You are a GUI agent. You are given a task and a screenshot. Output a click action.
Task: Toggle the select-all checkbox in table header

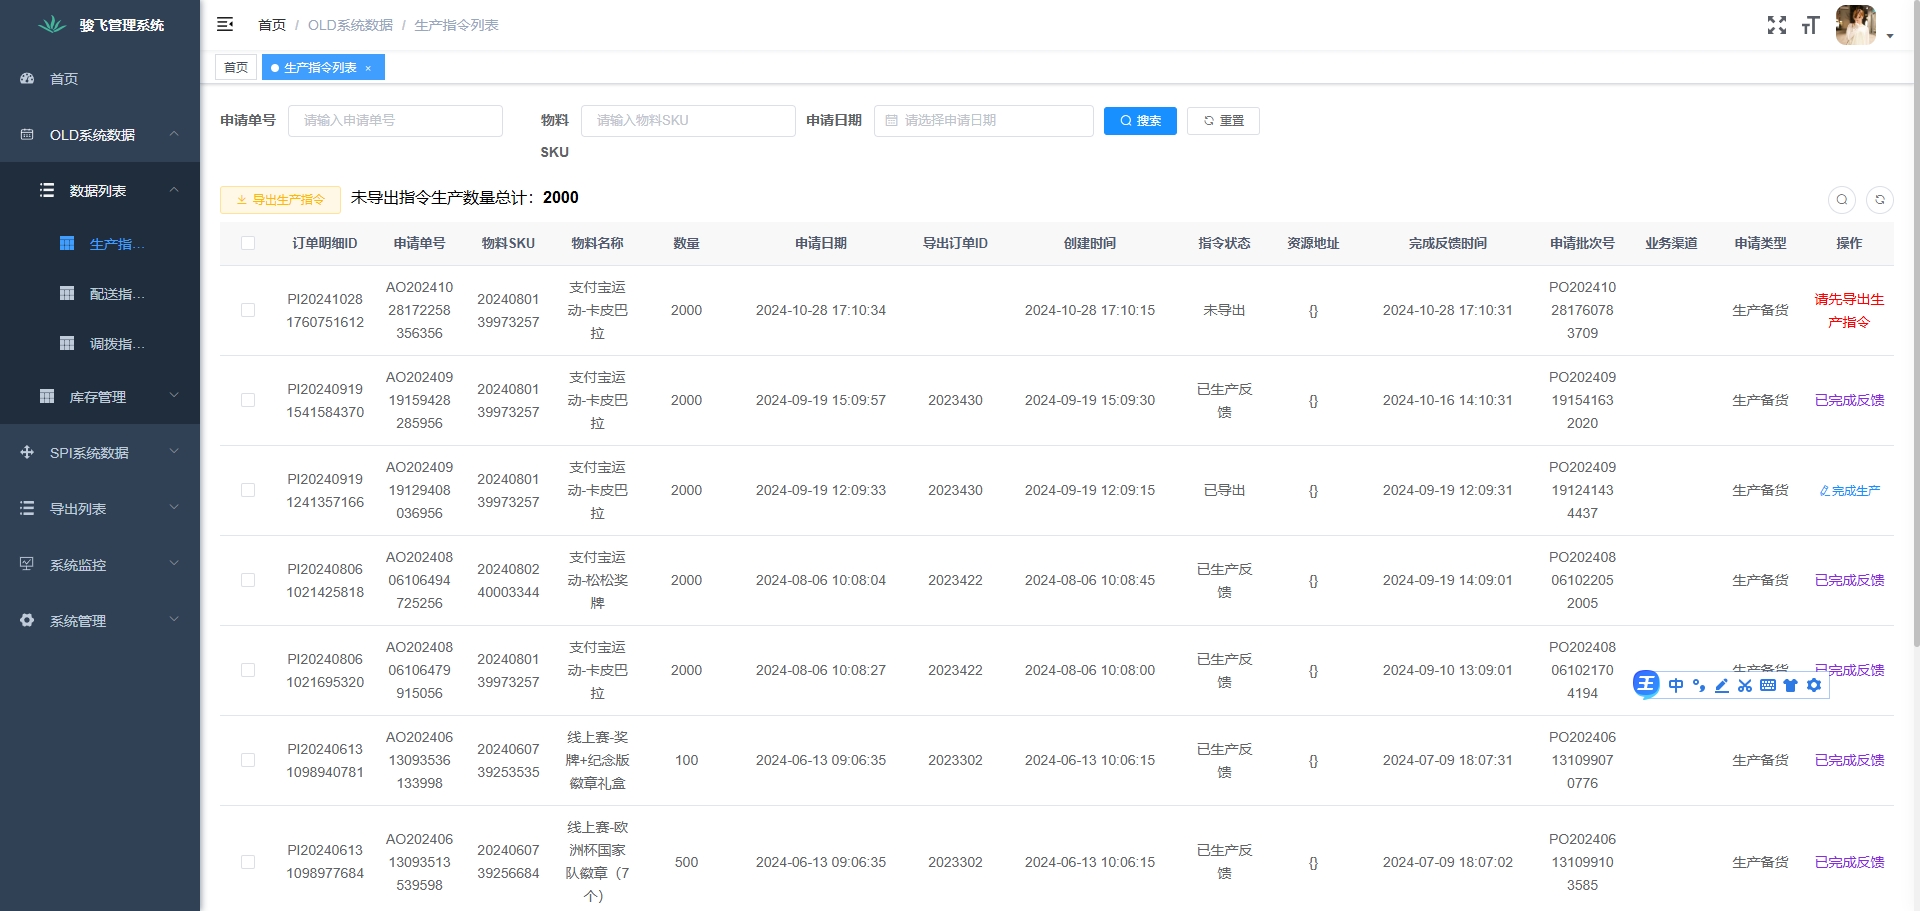(x=248, y=243)
